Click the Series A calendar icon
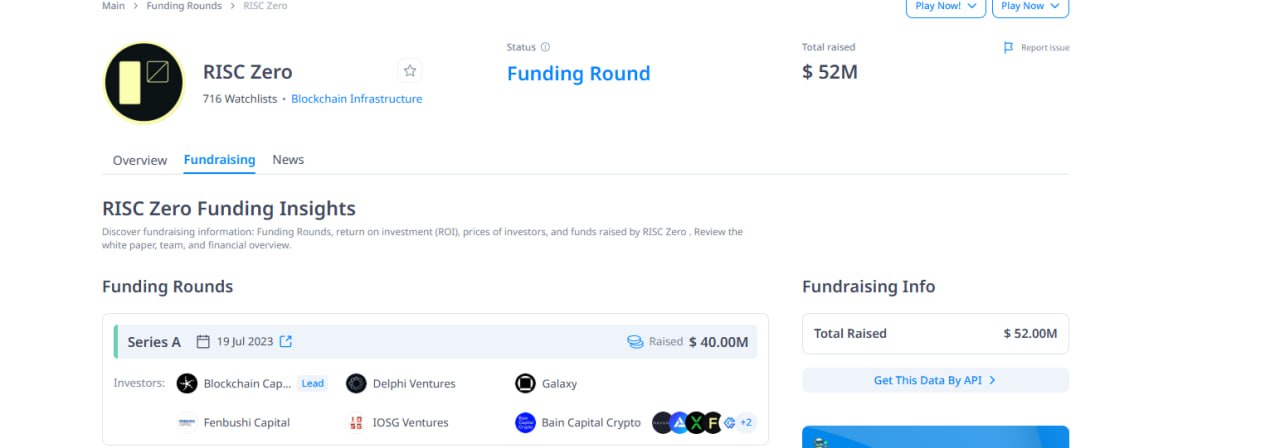Image resolution: width=1280 pixels, height=448 pixels. coord(203,342)
